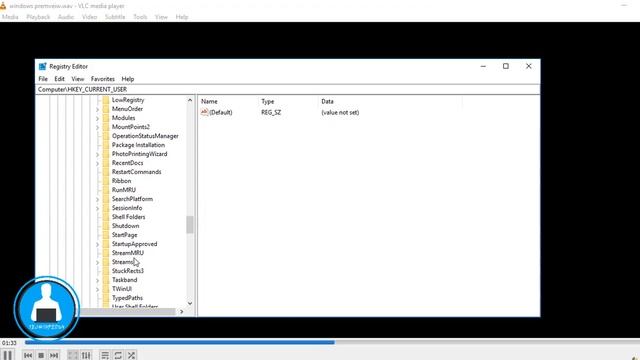Viewport: 640px width, 360px height.
Task: Select the (Default) value entry
Action: click(x=220, y=112)
